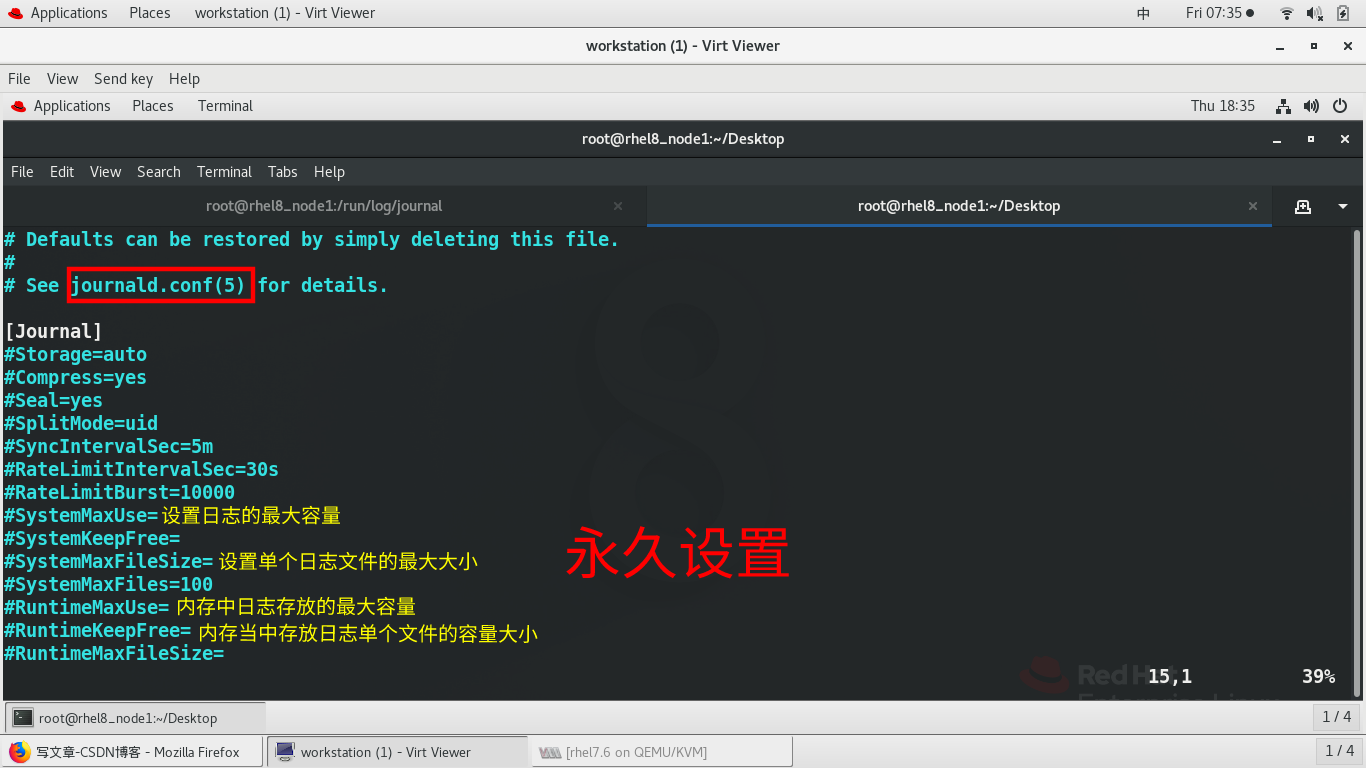Viewport: 1366px width, 768px height.
Task: Minimize the Virt Viewer window
Action: 1280,46
